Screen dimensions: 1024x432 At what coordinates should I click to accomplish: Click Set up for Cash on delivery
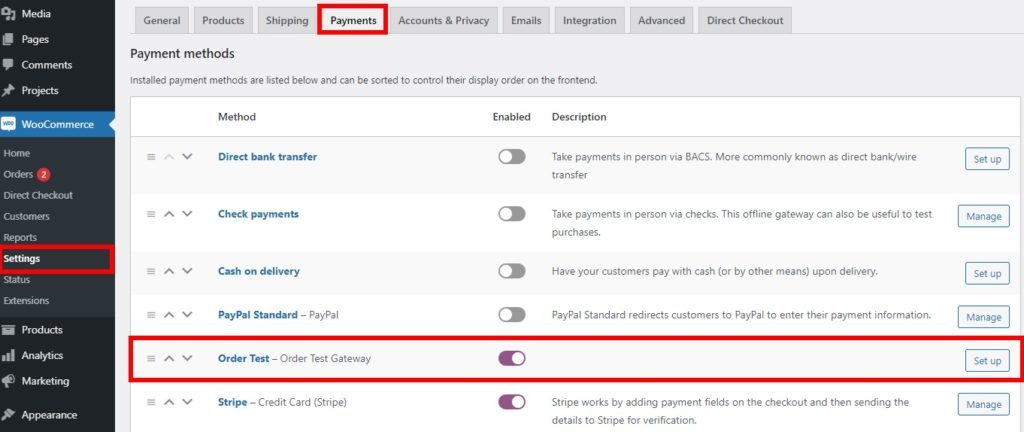click(987, 273)
